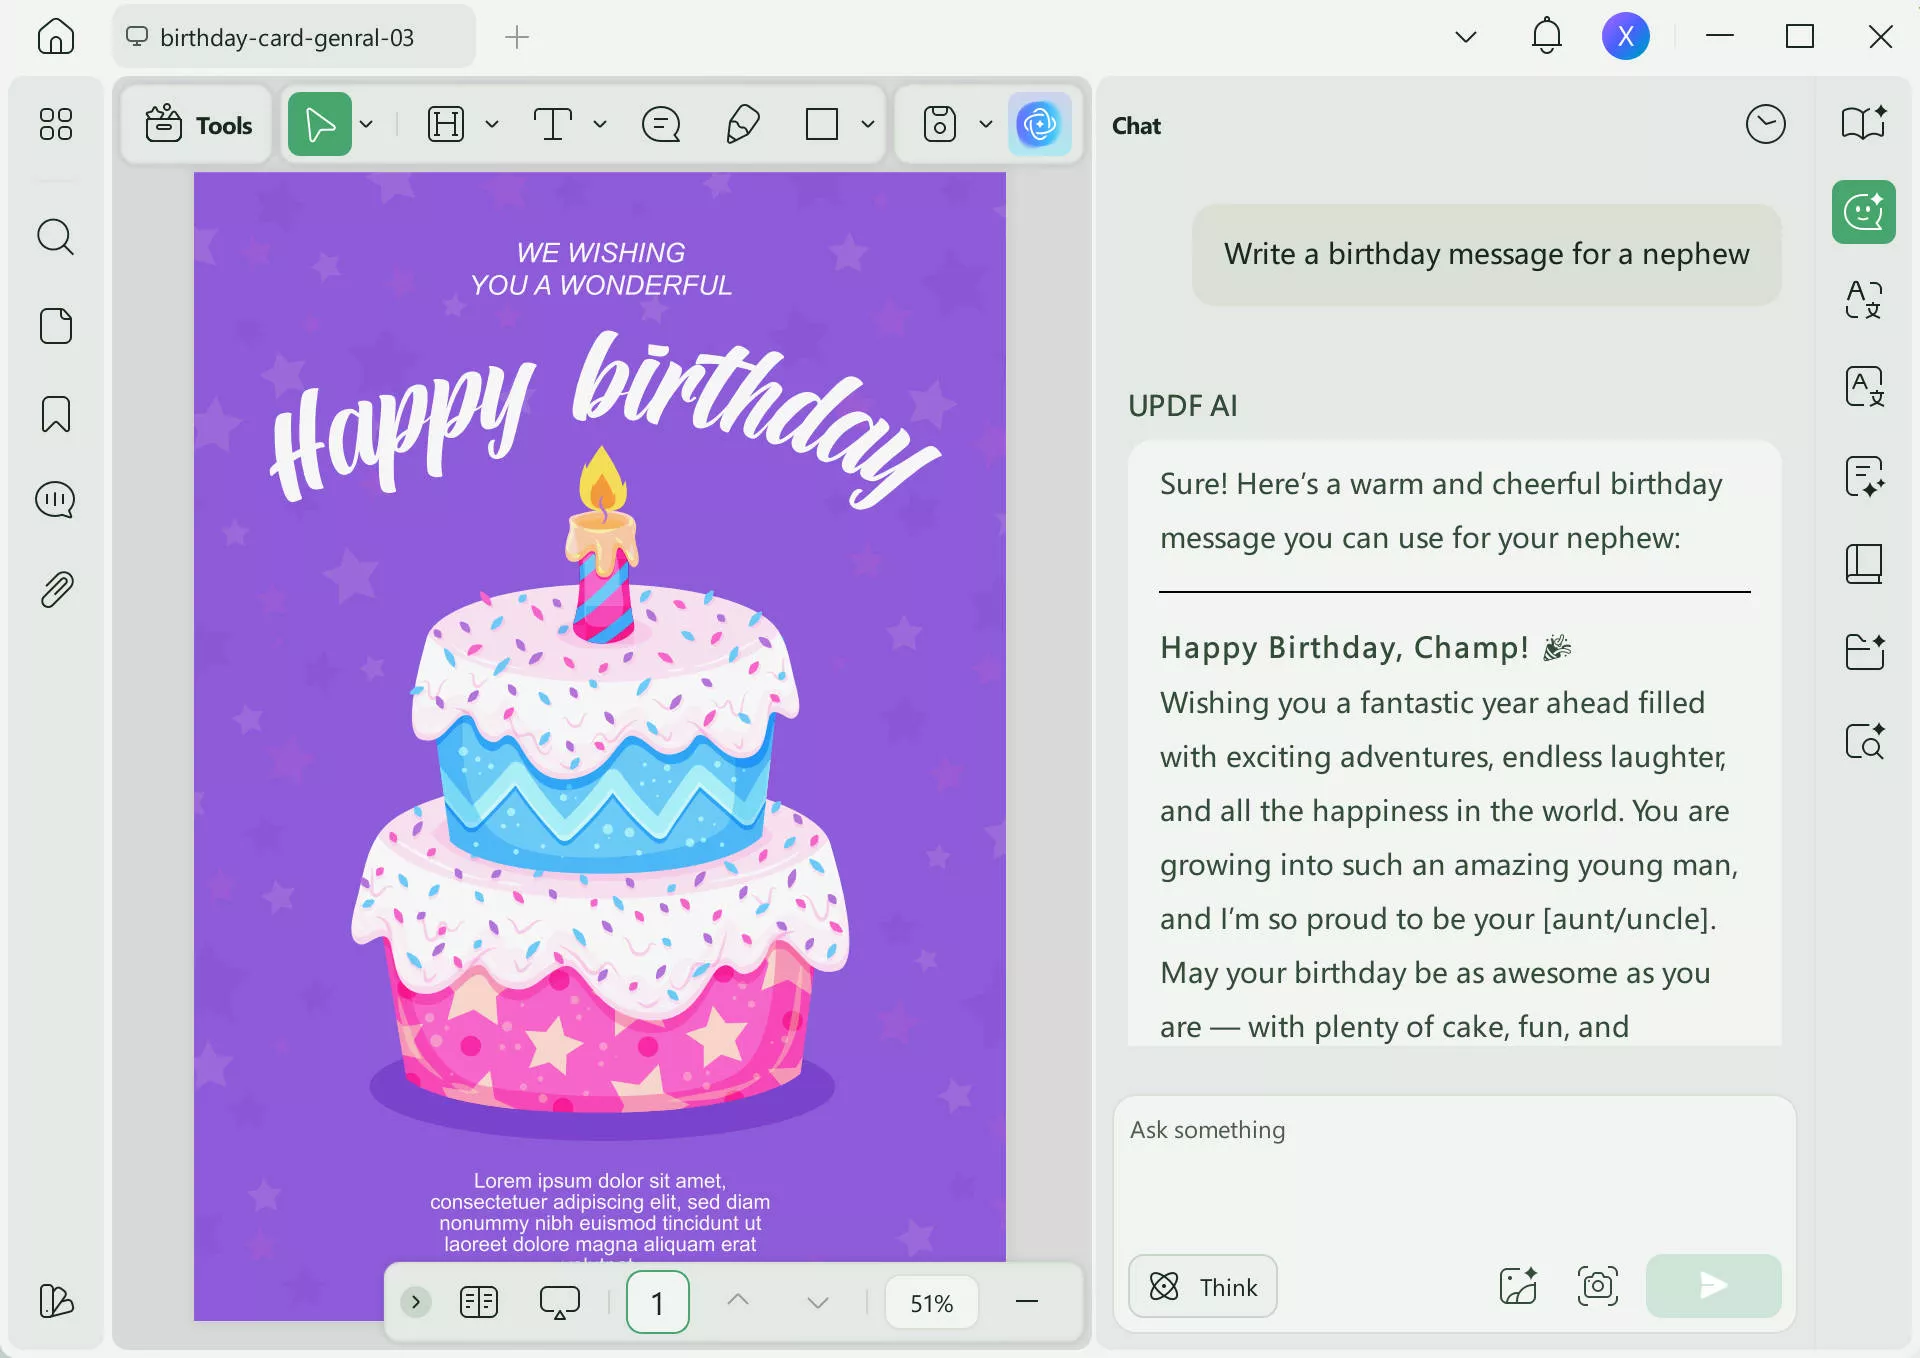Capture a screenshot for the AI chat
Viewport: 1920px width, 1358px height.
click(1597, 1287)
